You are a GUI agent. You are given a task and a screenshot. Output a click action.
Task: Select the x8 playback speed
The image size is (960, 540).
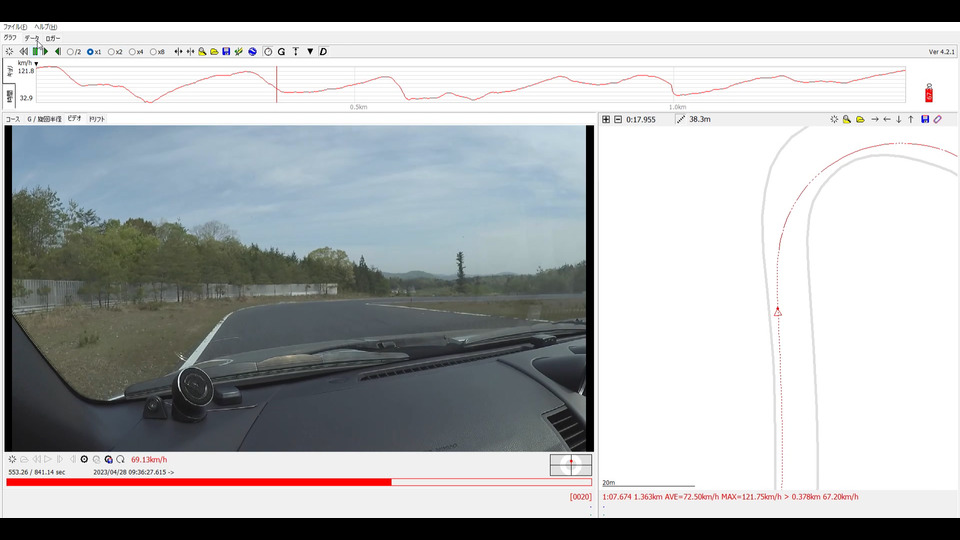click(x=157, y=52)
